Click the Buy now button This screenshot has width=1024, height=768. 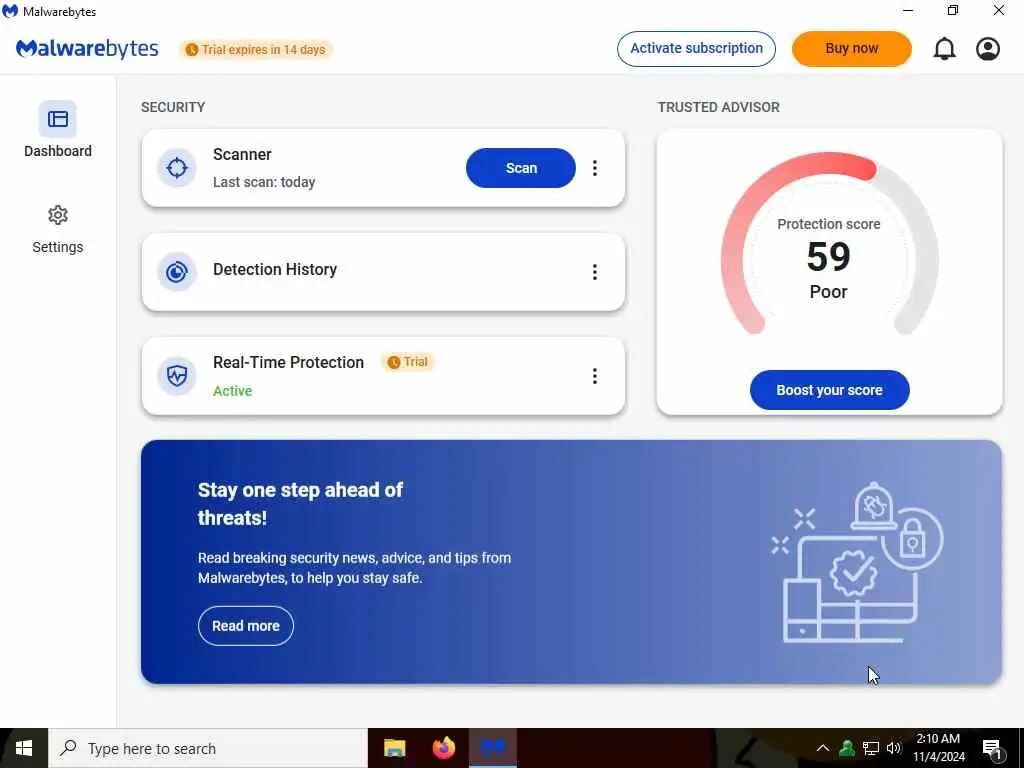click(x=852, y=48)
